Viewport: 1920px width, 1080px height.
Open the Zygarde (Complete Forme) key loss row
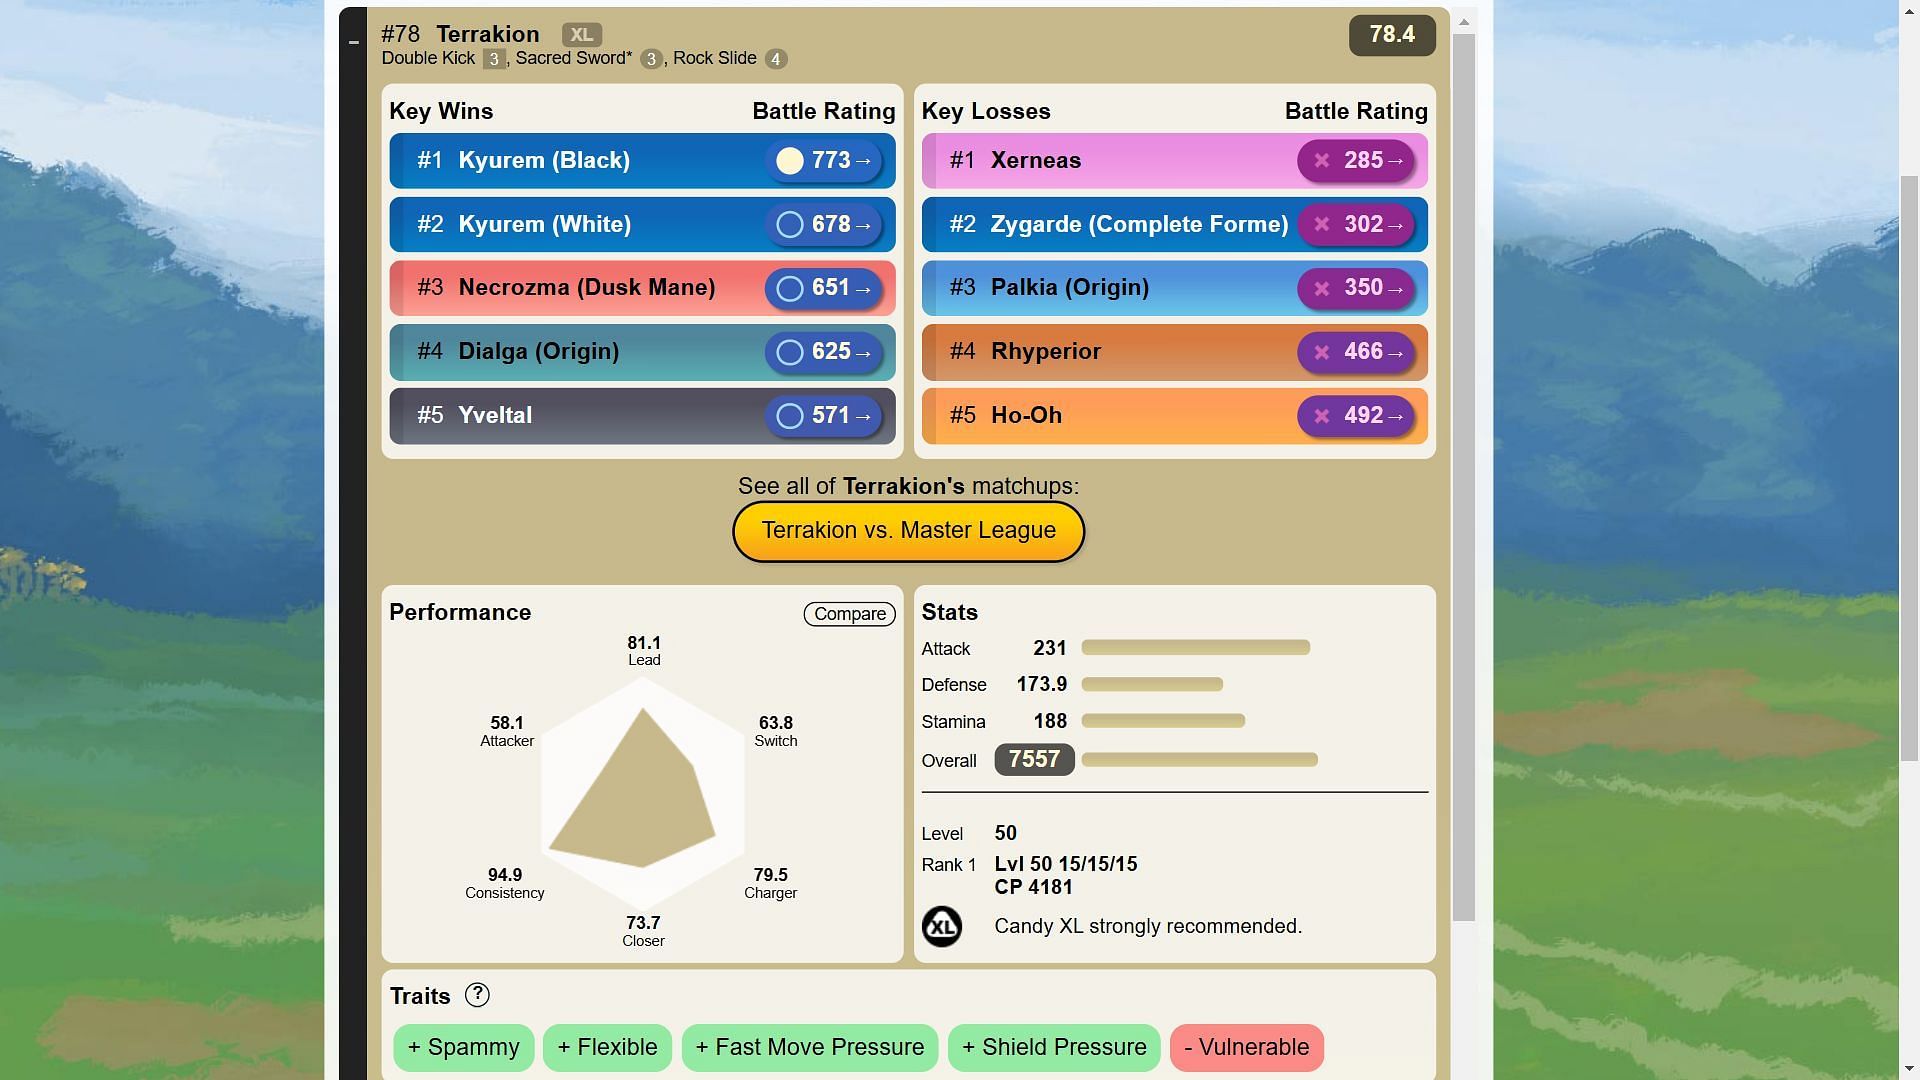(1174, 224)
